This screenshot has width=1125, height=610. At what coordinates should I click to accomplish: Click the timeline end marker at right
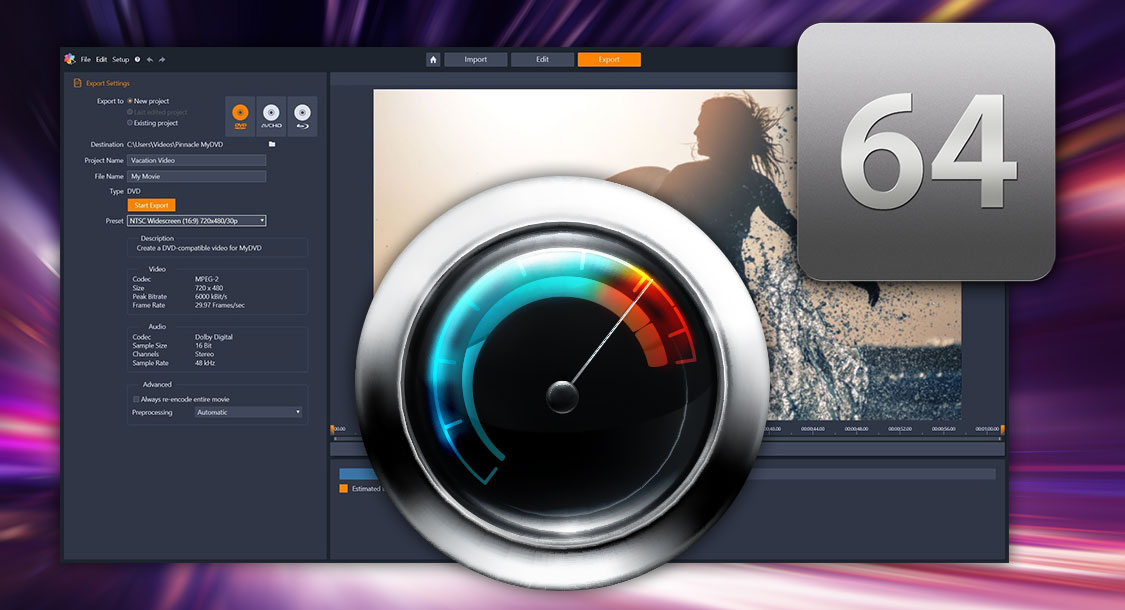tap(1002, 430)
